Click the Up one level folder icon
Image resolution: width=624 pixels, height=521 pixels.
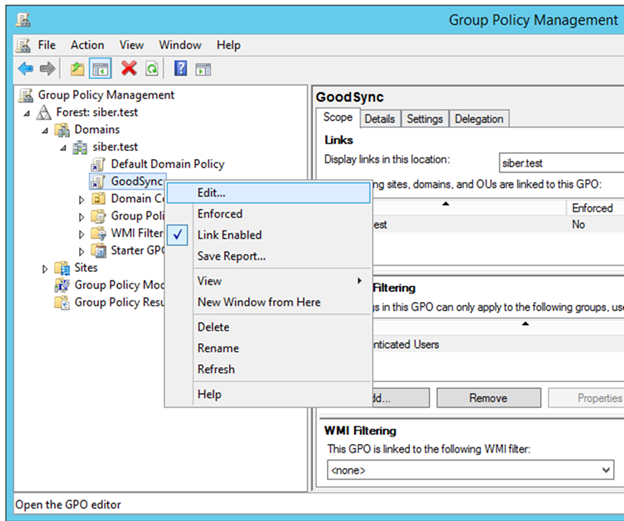click(x=77, y=69)
